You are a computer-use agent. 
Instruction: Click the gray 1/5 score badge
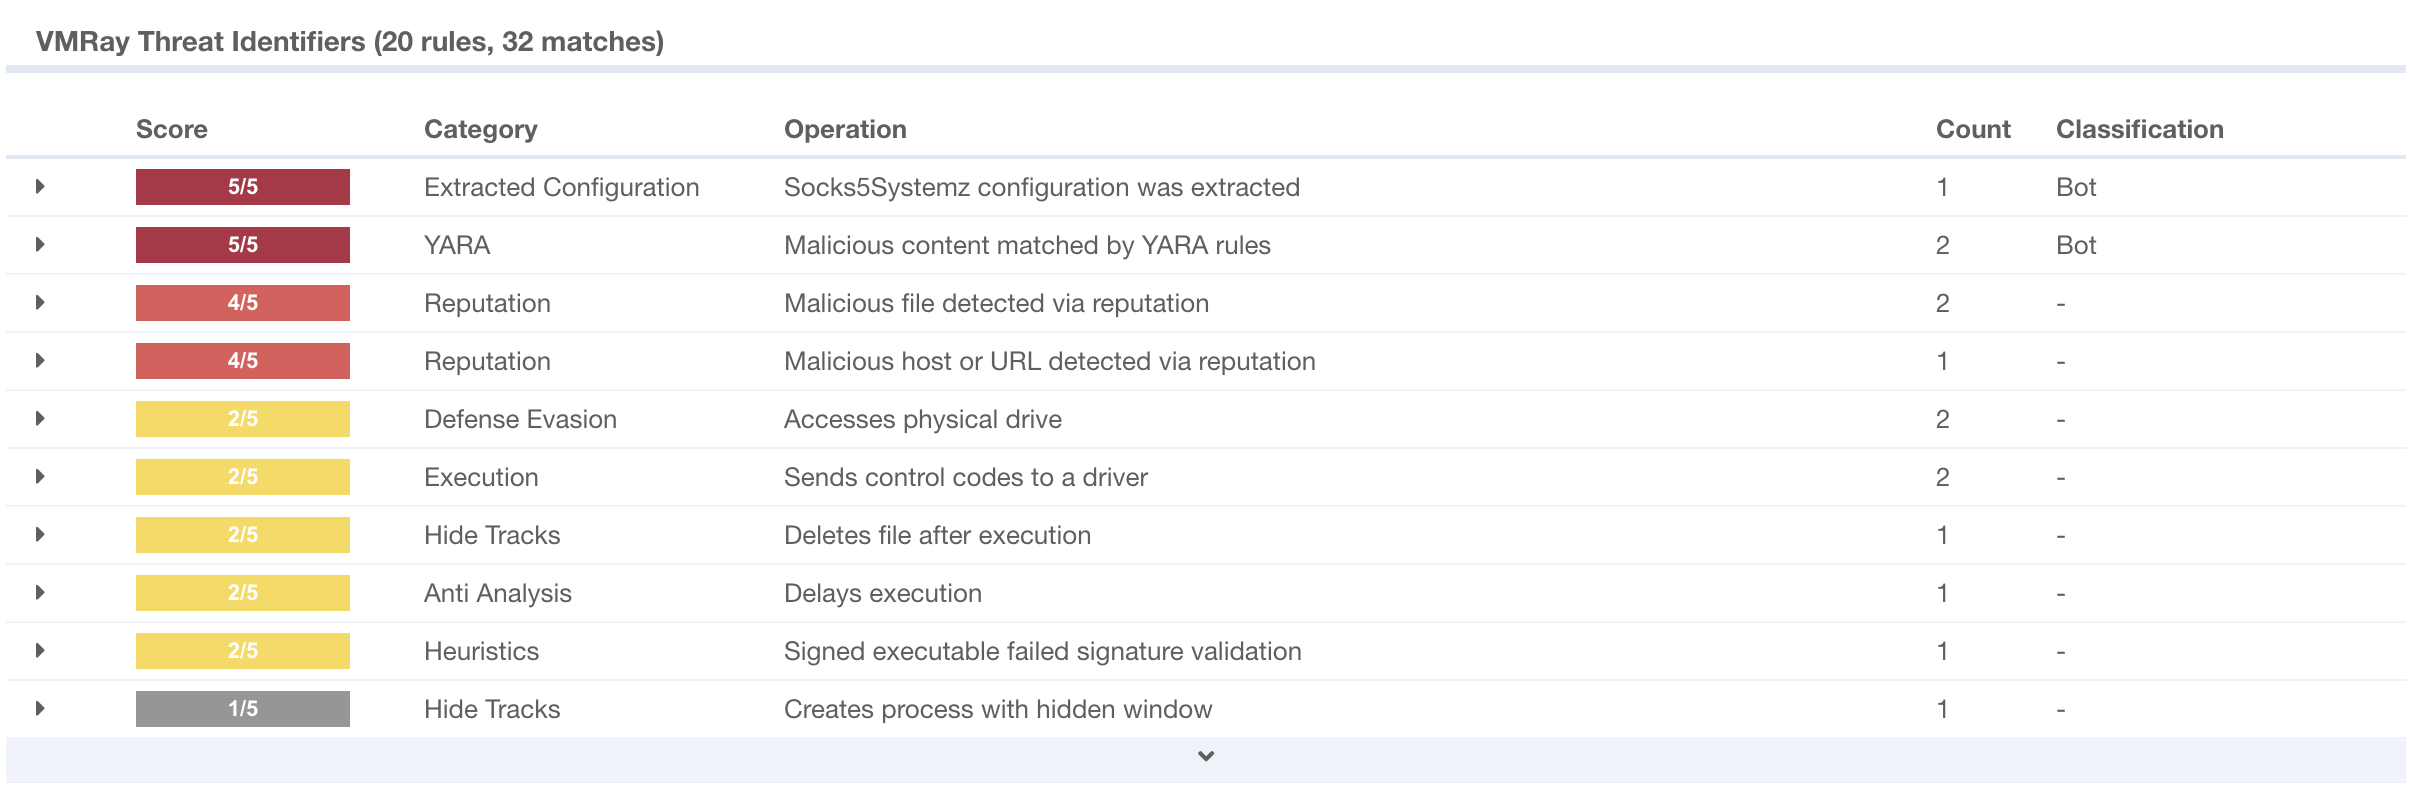(243, 709)
